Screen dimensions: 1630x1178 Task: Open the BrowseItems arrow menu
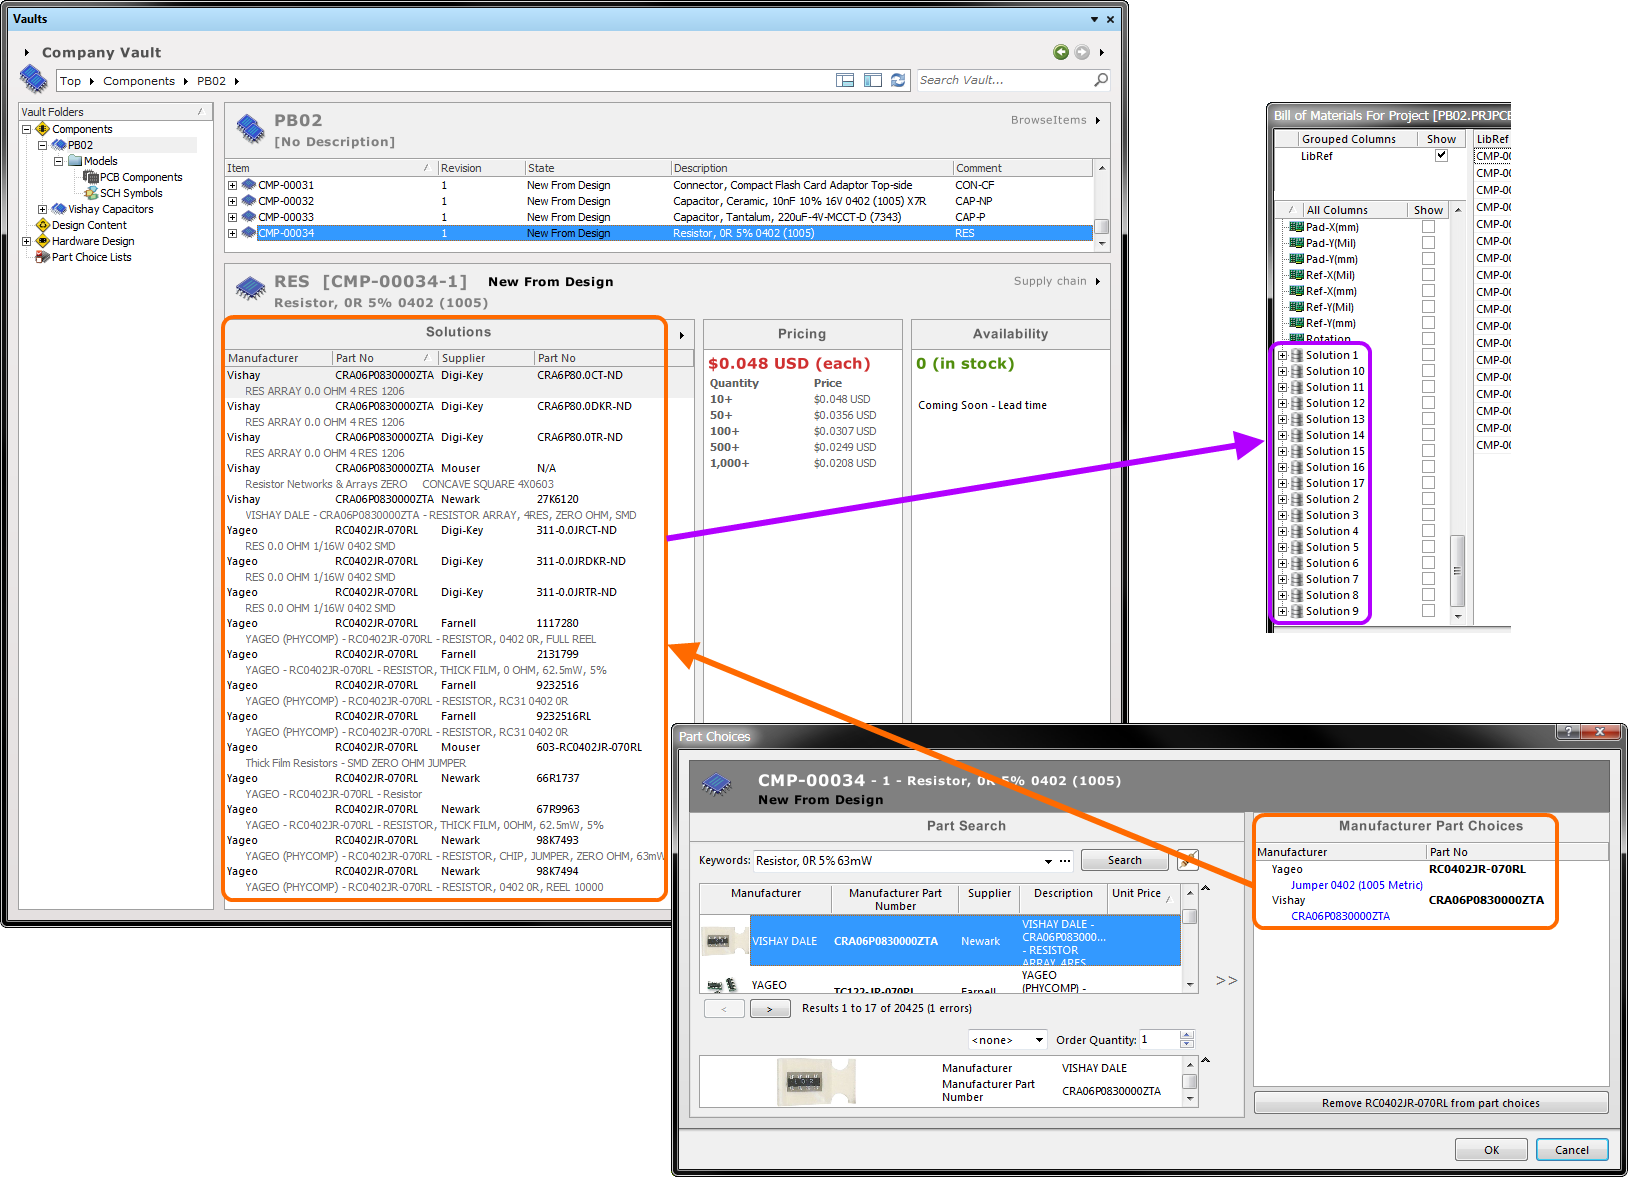[x=1098, y=120]
